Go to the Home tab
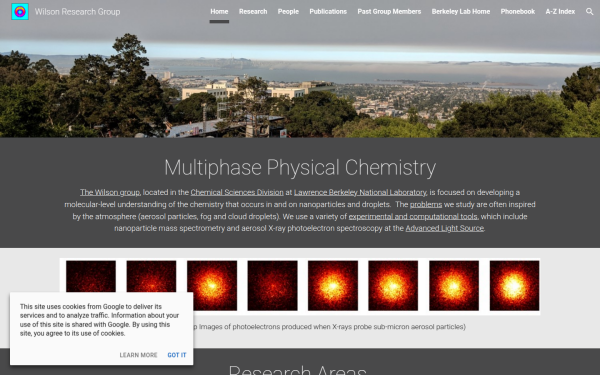The width and height of the screenshot is (600, 375). [x=219, y=11]
